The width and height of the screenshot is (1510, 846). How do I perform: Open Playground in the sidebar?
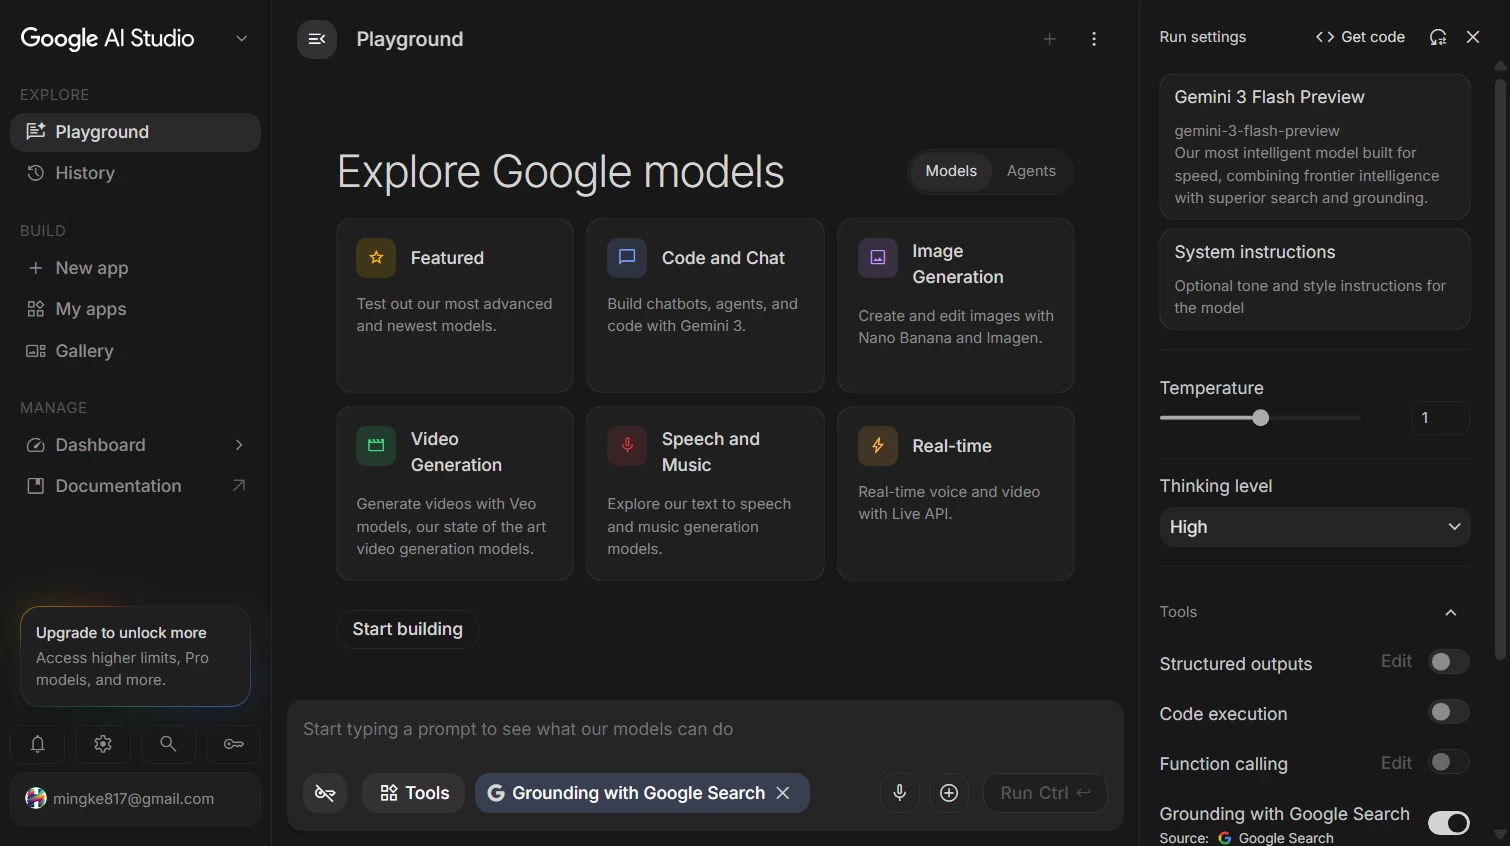coord(135,132)
